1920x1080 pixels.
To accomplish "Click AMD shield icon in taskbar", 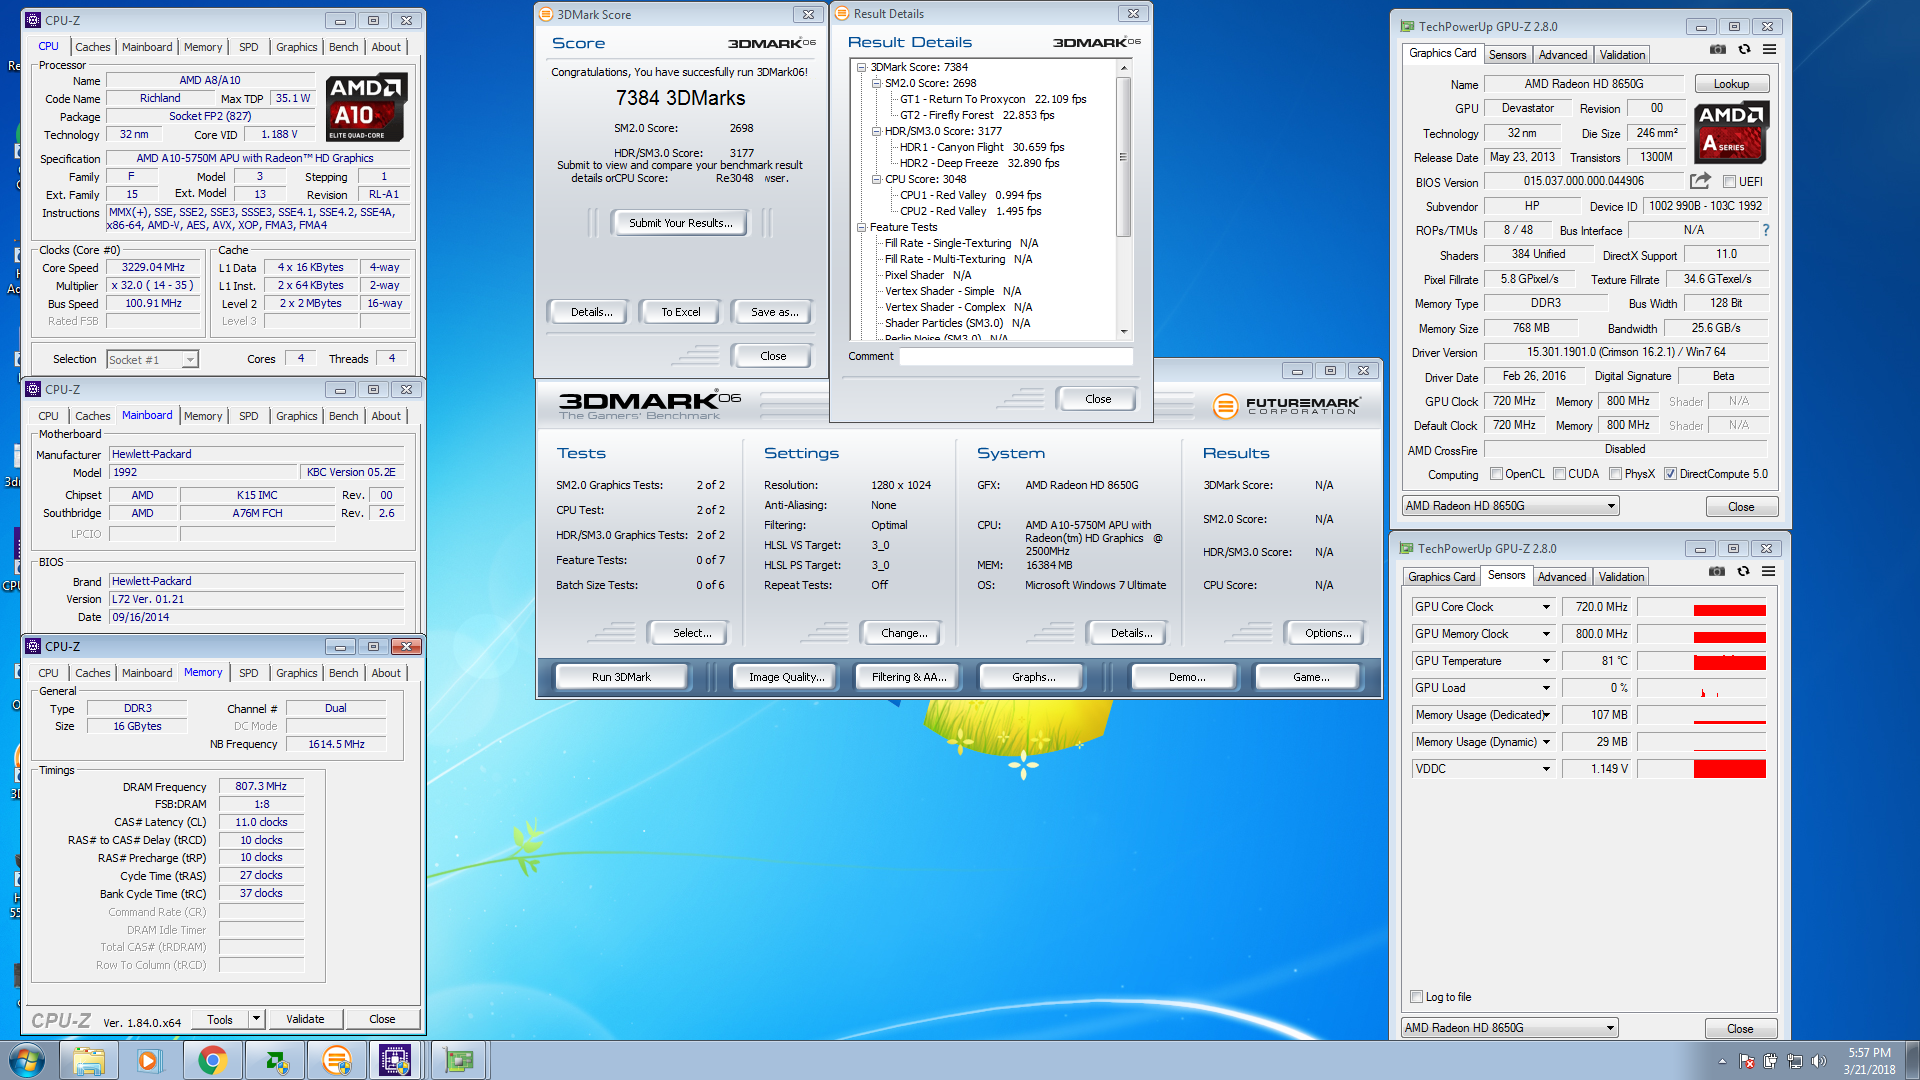I will [276, 1060].
